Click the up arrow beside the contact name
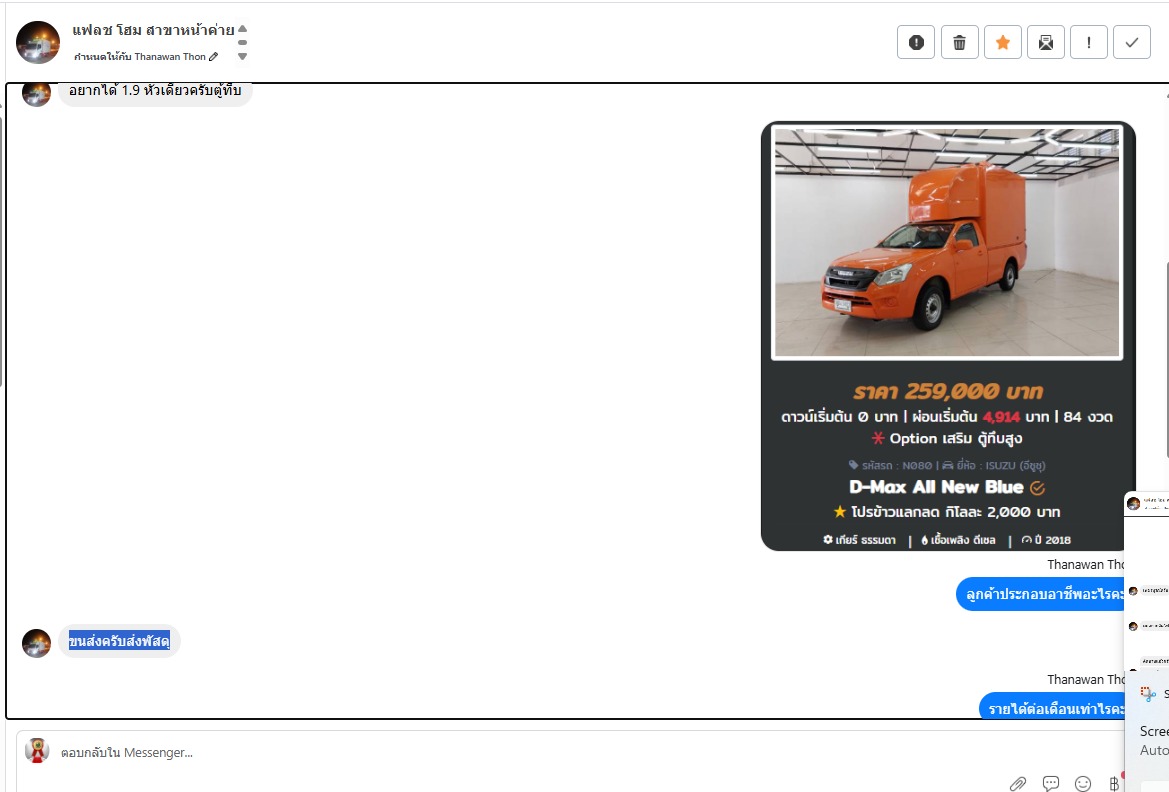 [x=242, y=28]
